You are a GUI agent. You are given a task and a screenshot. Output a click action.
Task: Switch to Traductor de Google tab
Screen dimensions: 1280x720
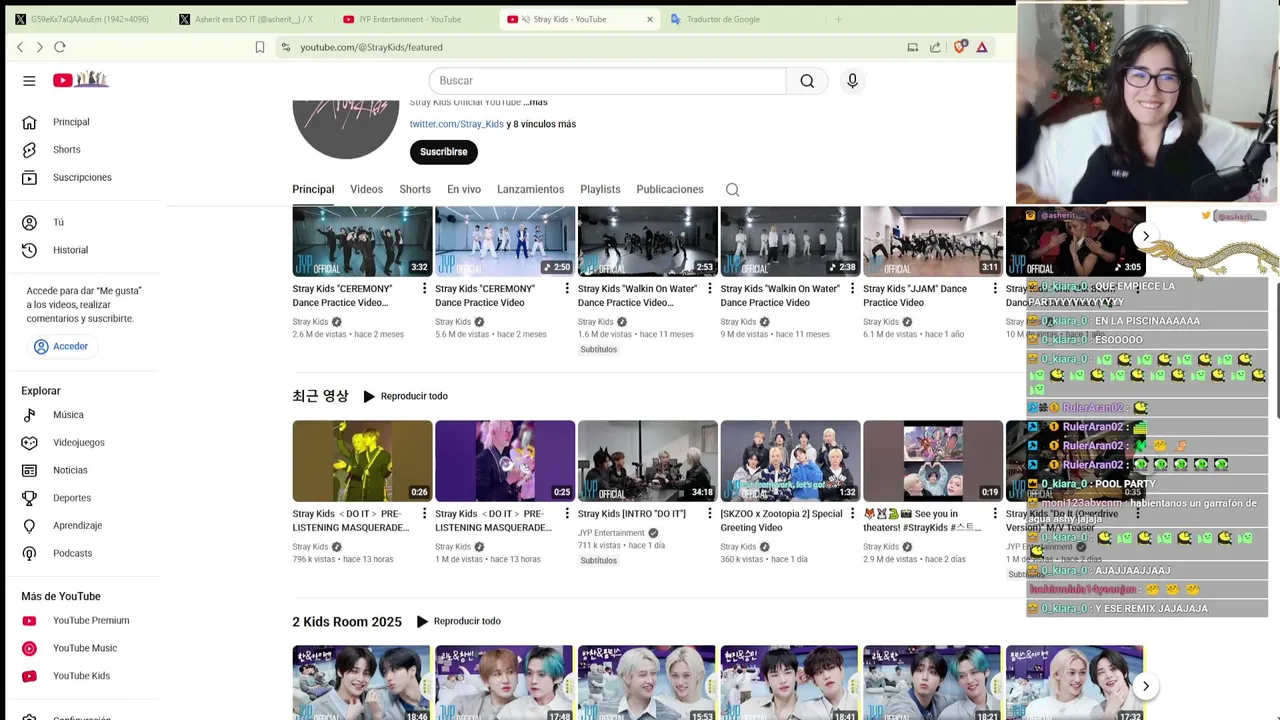[x=723, y=19]
